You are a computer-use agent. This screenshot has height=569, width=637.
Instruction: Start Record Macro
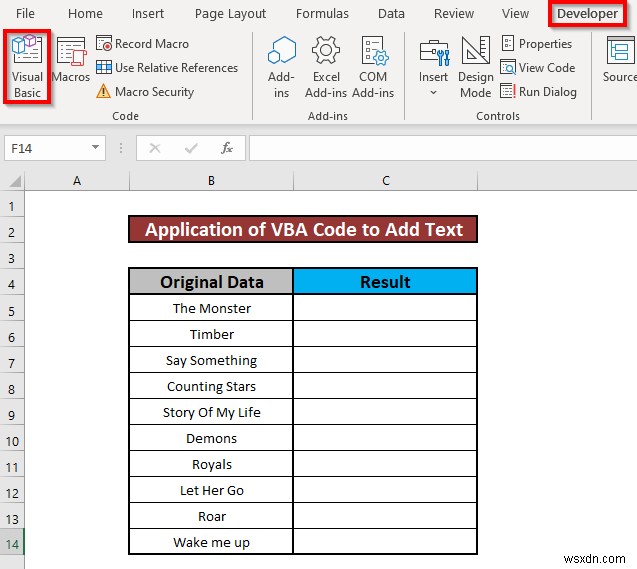(x=143, y=43)
